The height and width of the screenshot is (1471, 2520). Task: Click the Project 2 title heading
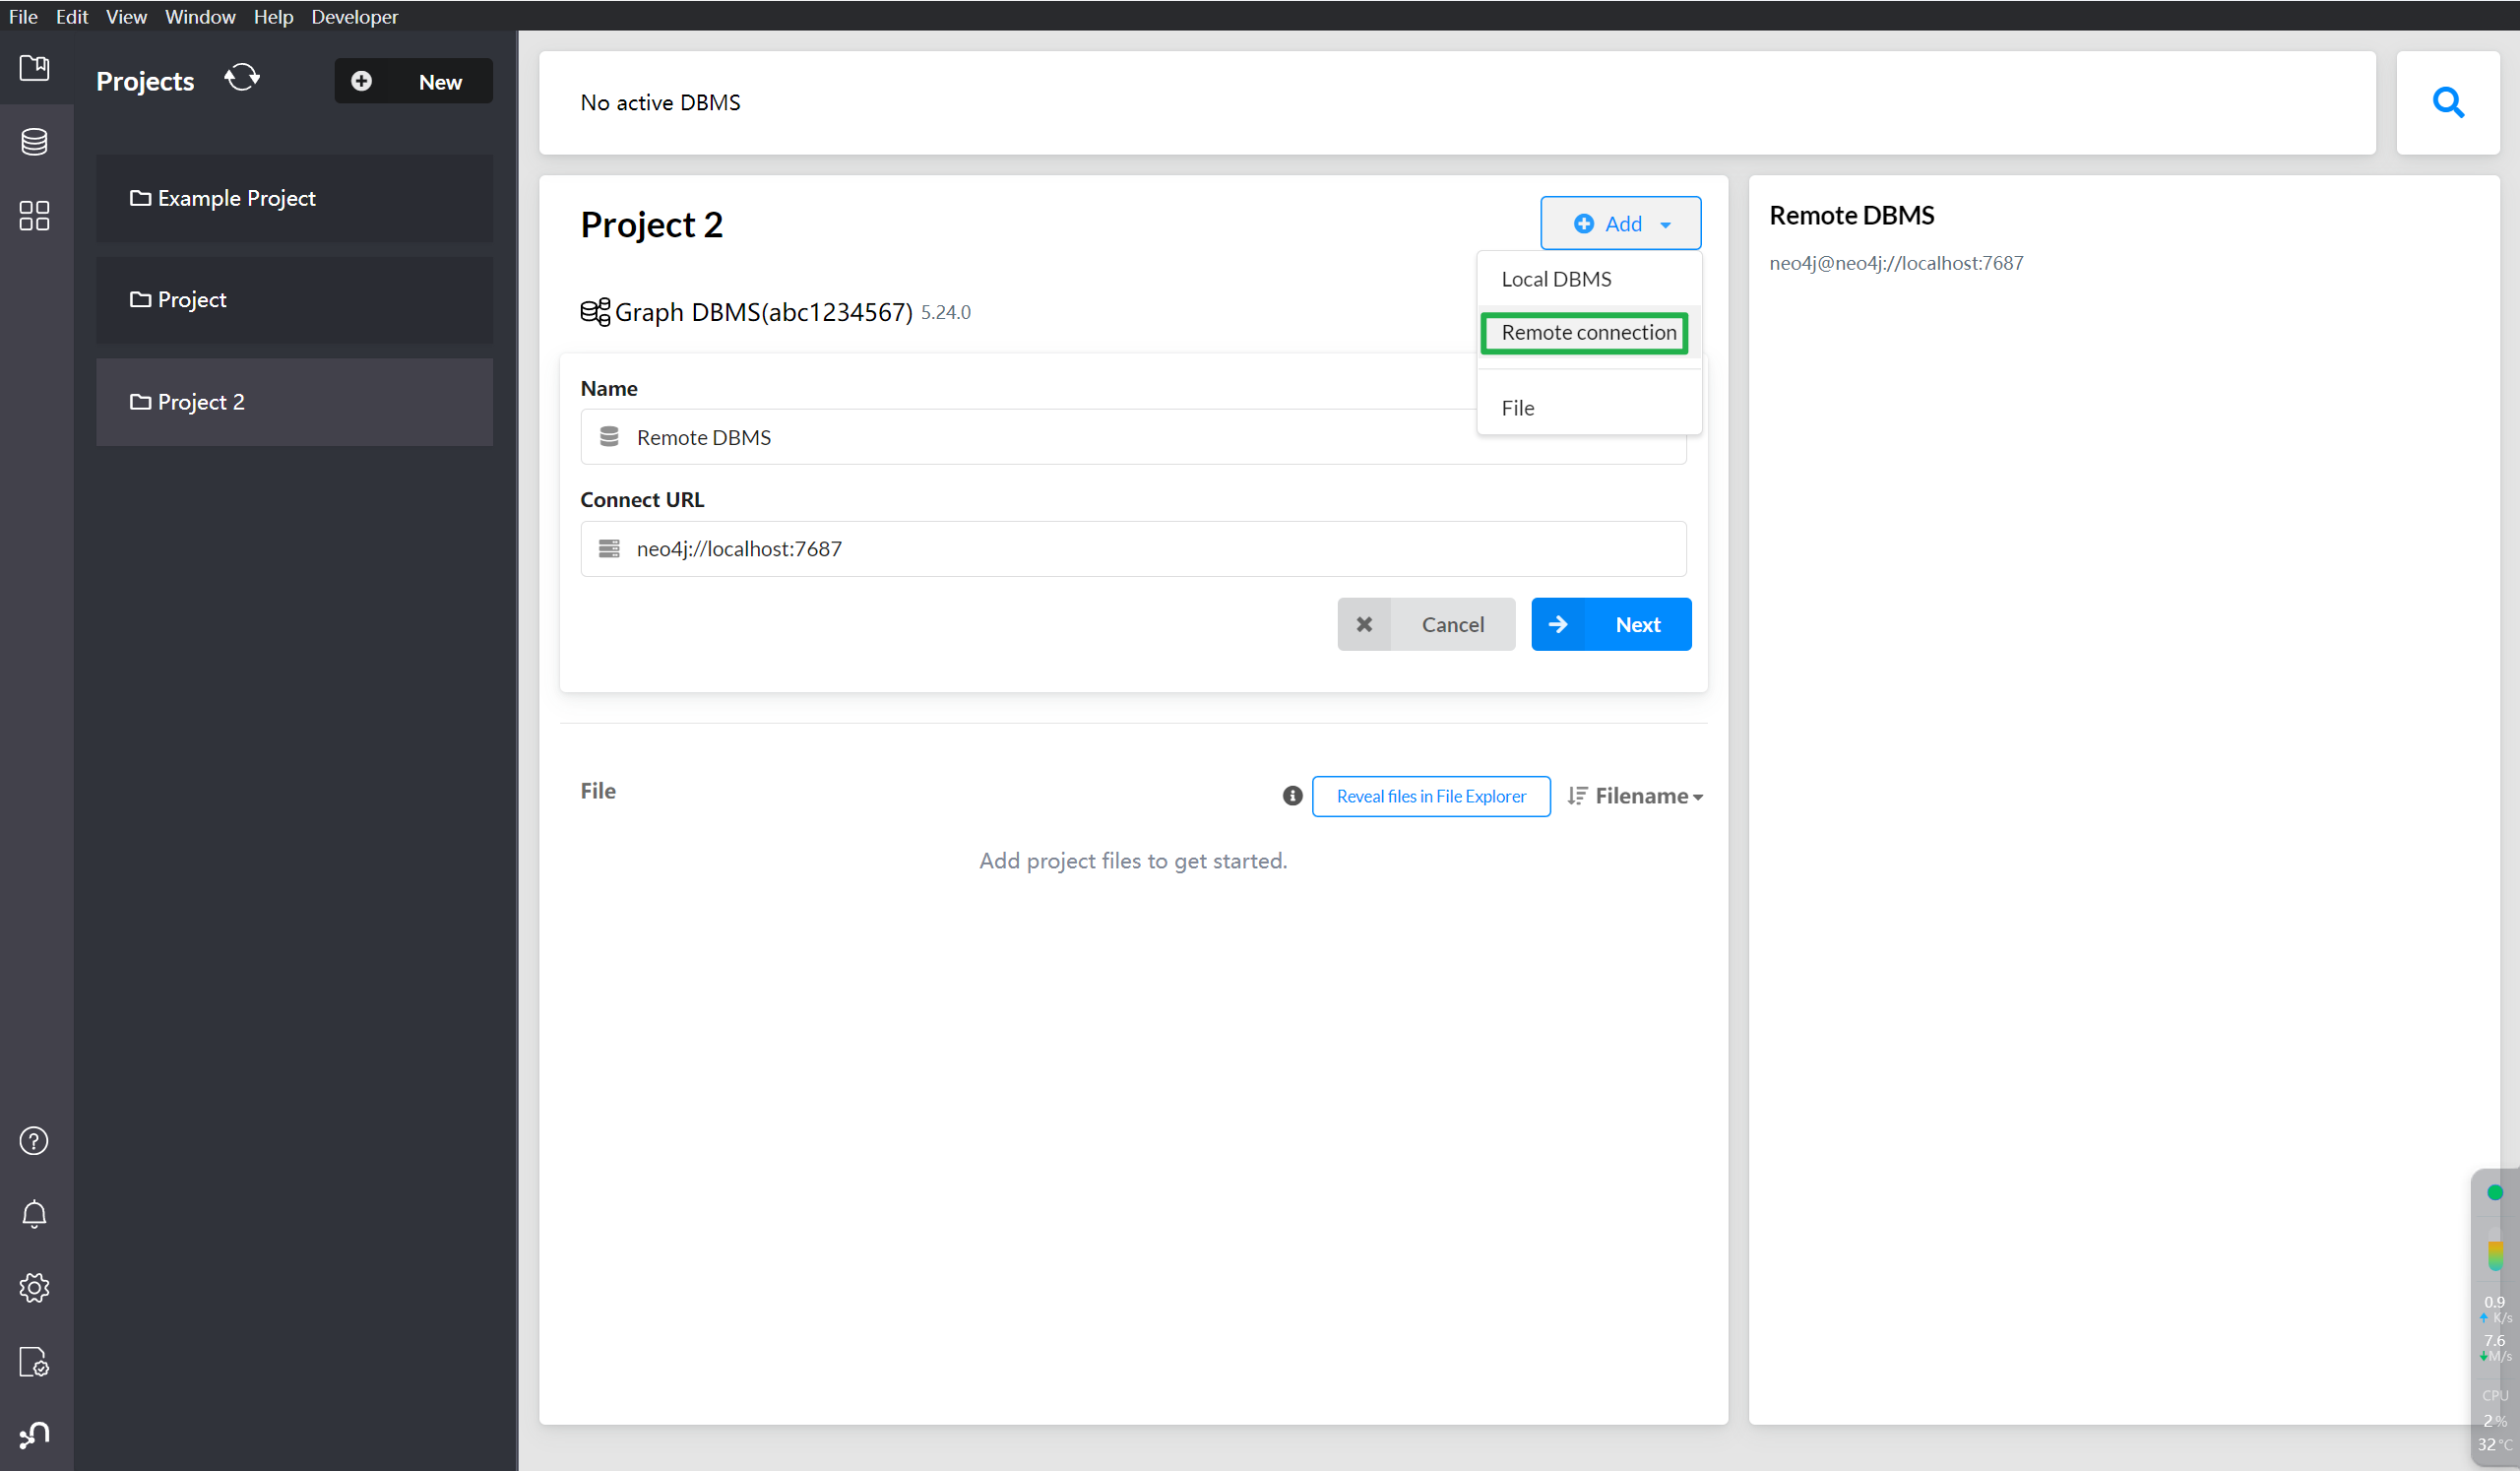[651, 224]
